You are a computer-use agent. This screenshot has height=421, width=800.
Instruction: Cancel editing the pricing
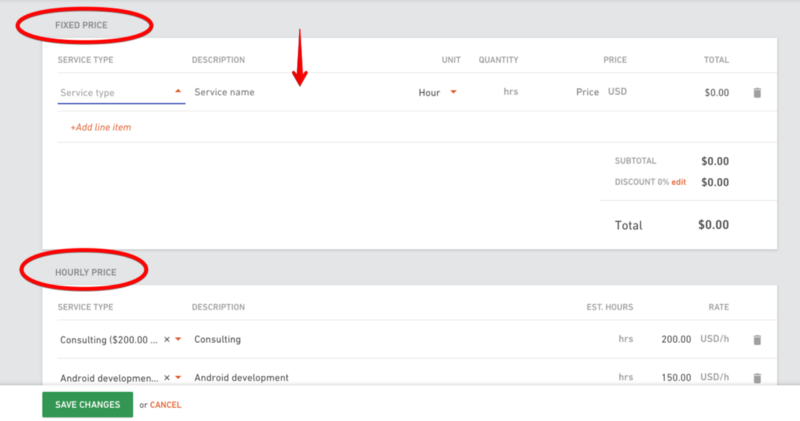165,405
